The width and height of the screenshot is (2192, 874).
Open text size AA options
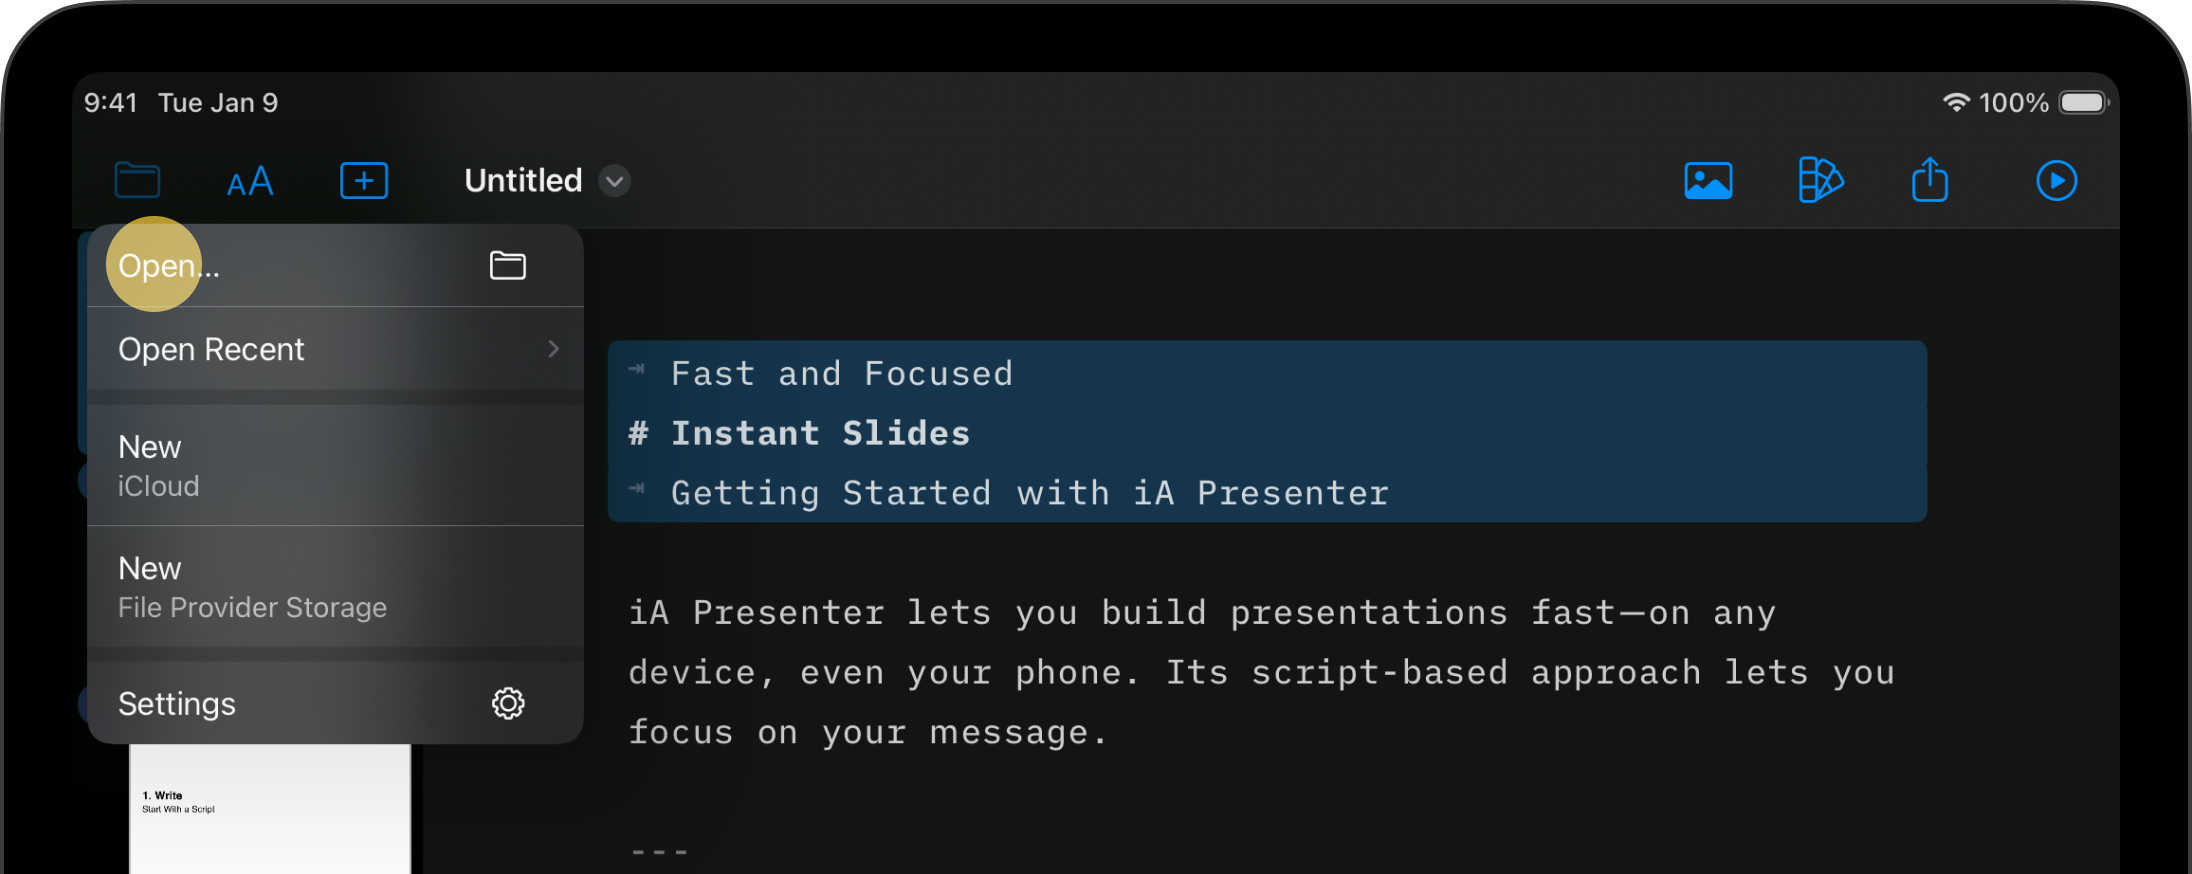[250, 182]
